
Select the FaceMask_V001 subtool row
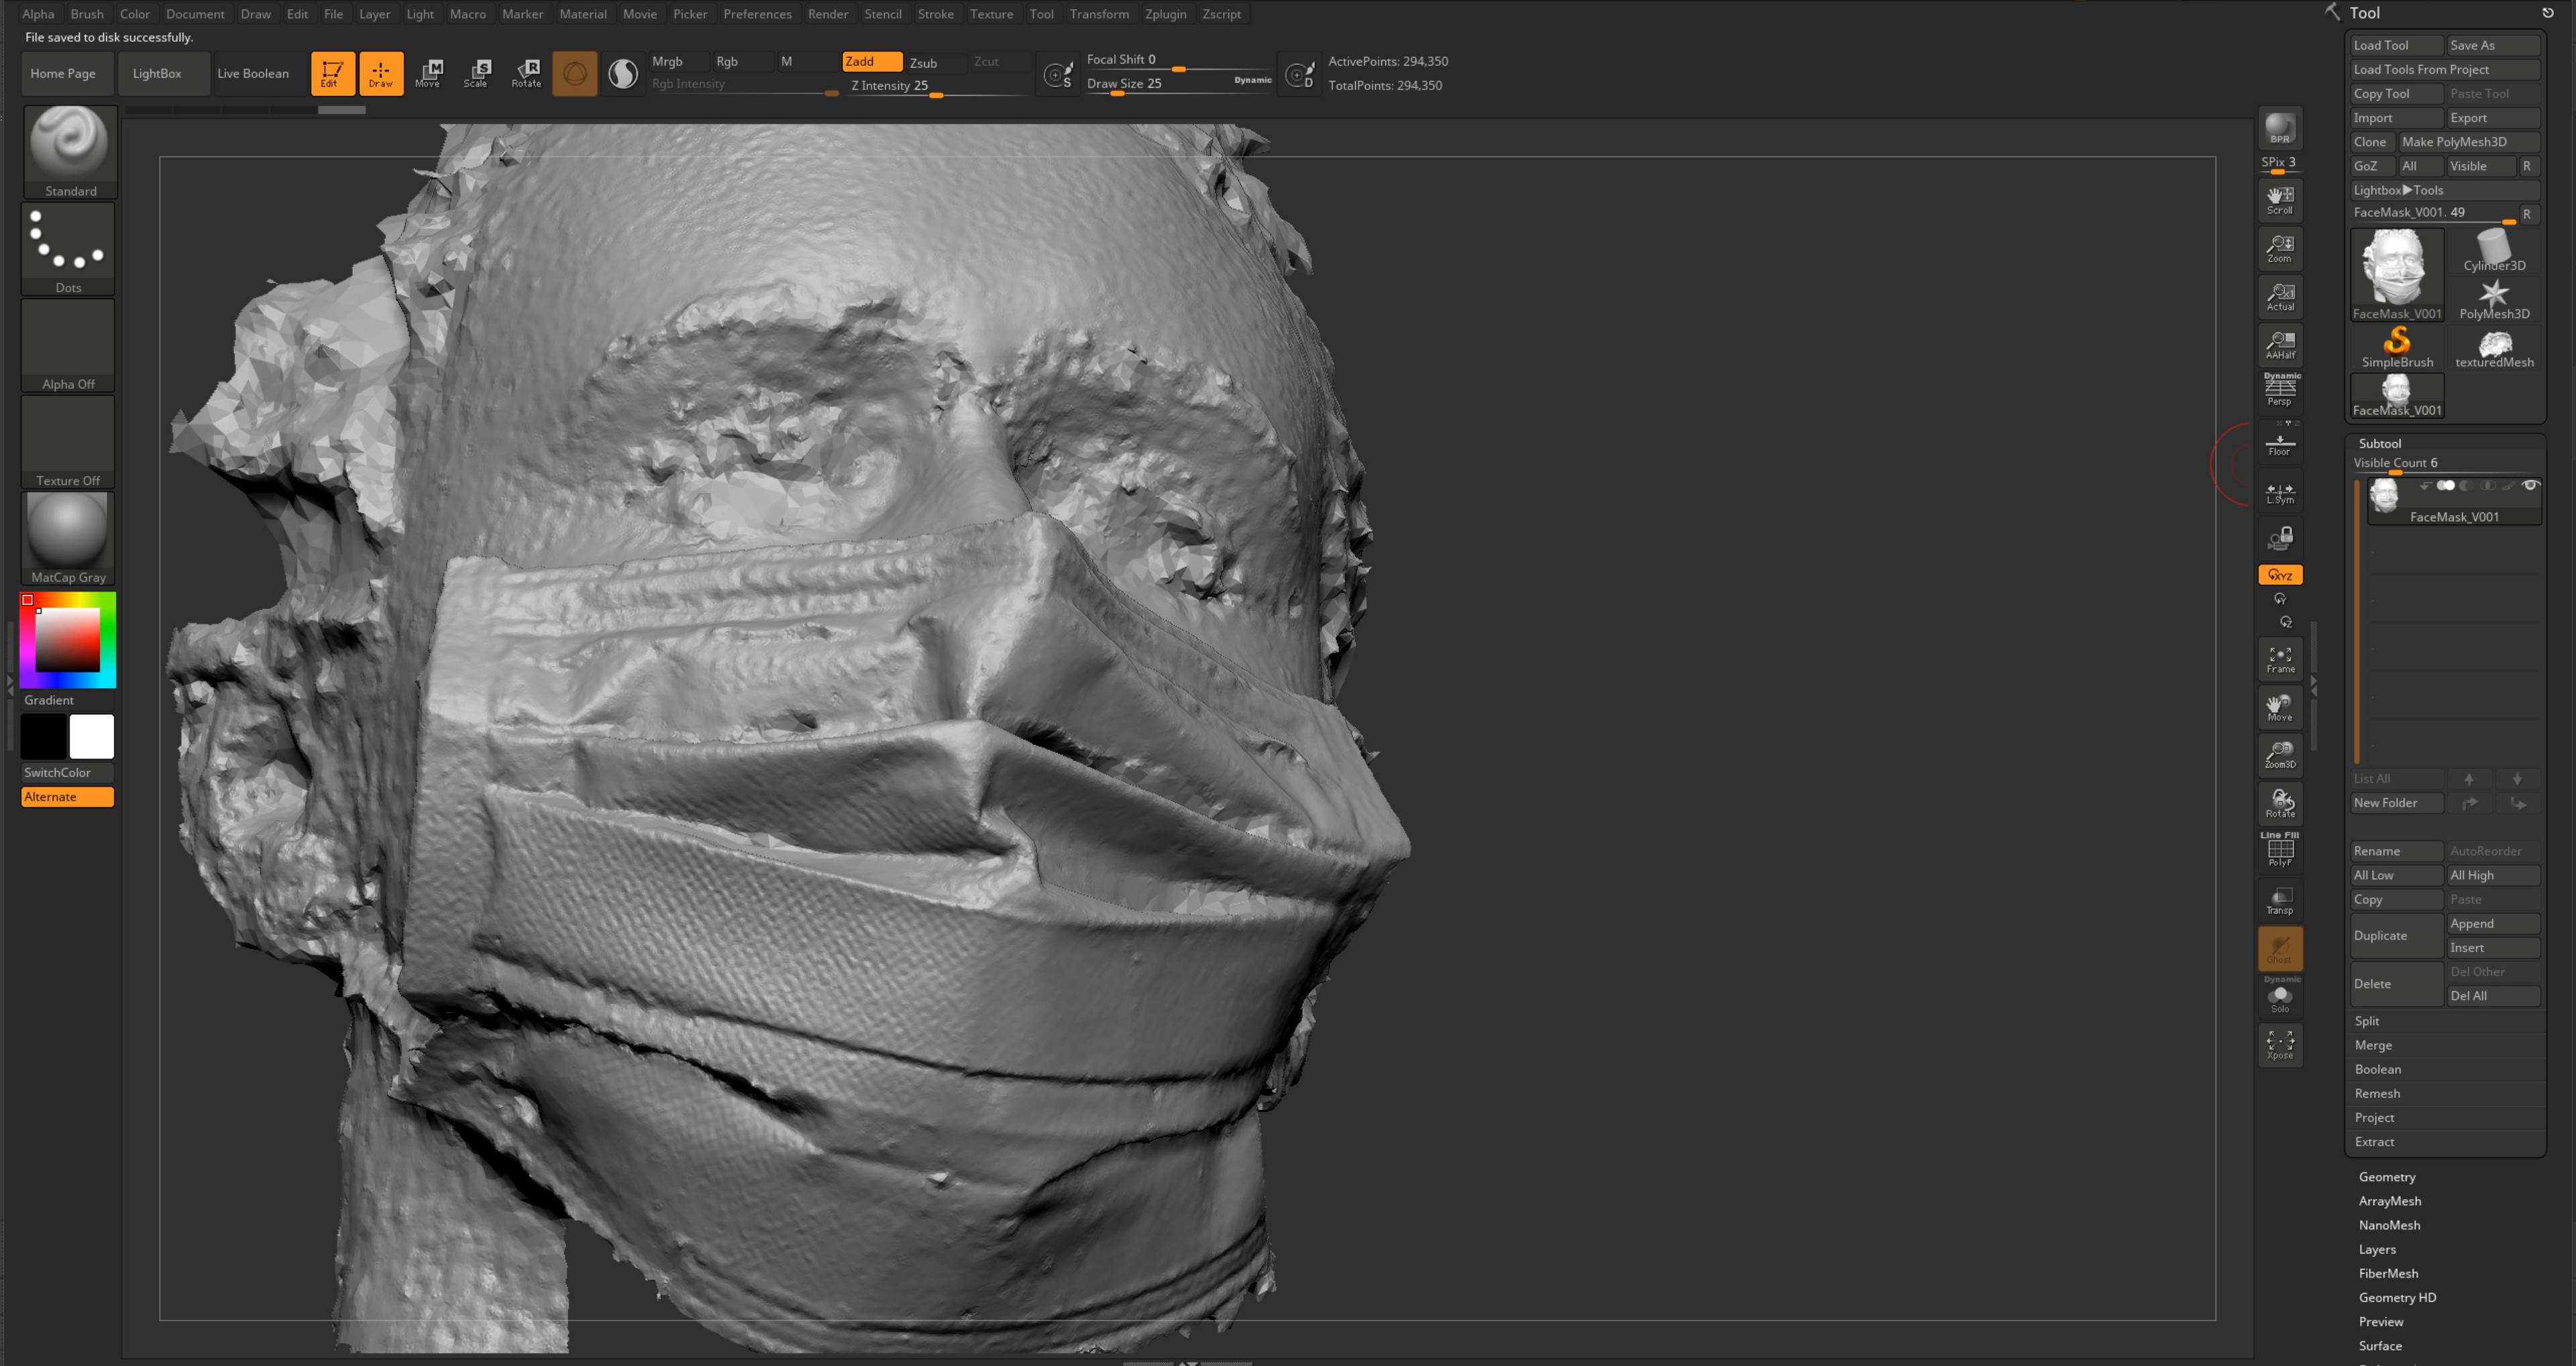(x=2454, y=502)
